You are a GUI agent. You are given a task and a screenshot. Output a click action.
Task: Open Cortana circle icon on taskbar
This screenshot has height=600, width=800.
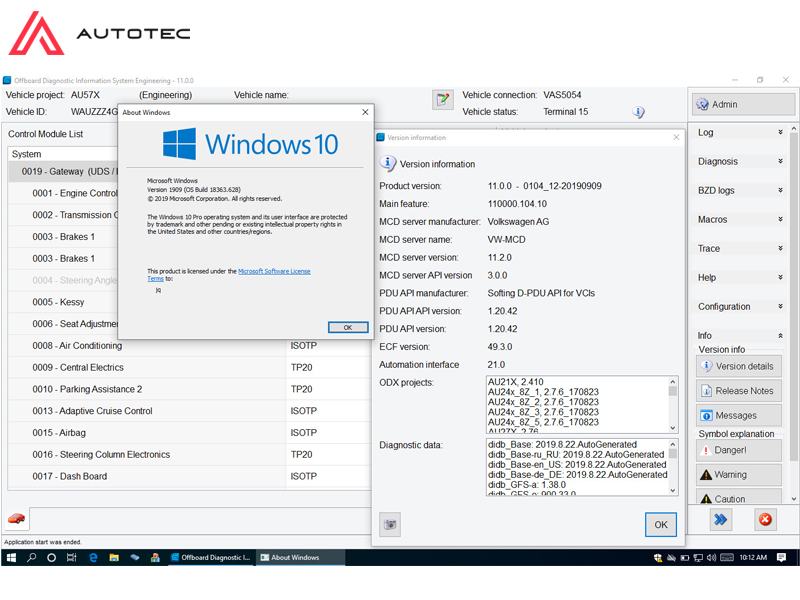(52, 558)
